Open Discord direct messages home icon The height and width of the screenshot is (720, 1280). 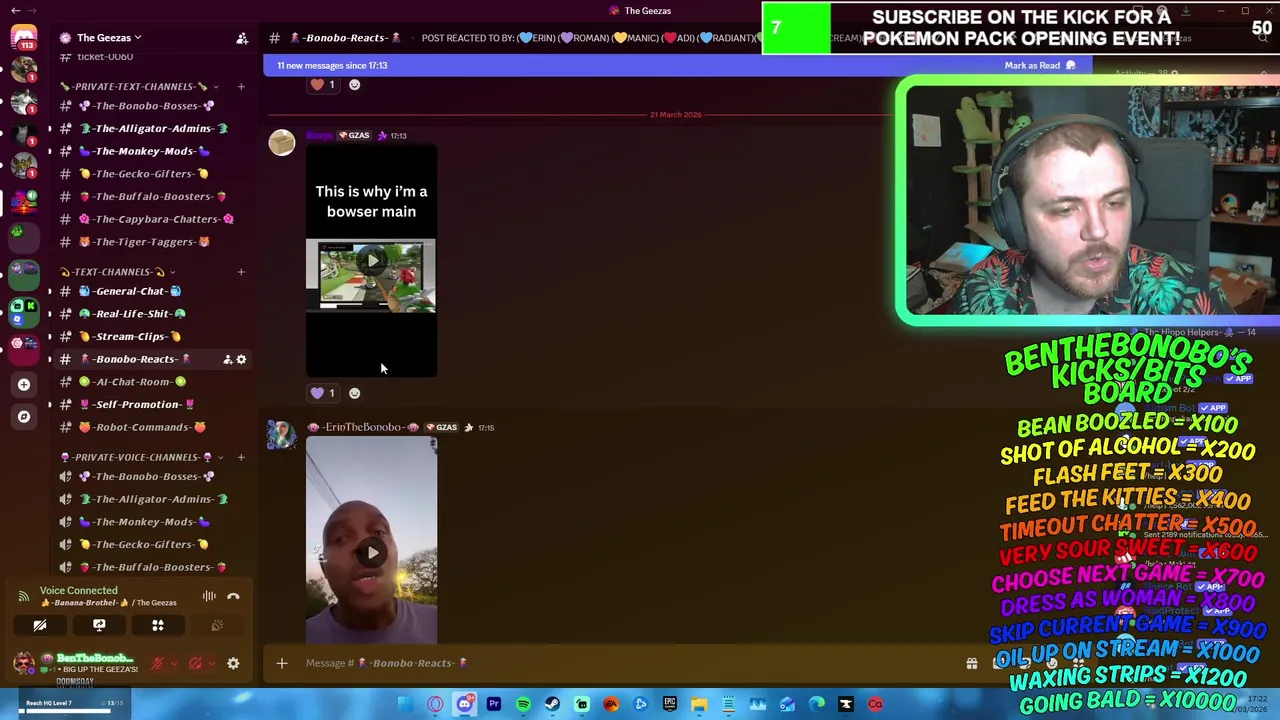[23, 38]
